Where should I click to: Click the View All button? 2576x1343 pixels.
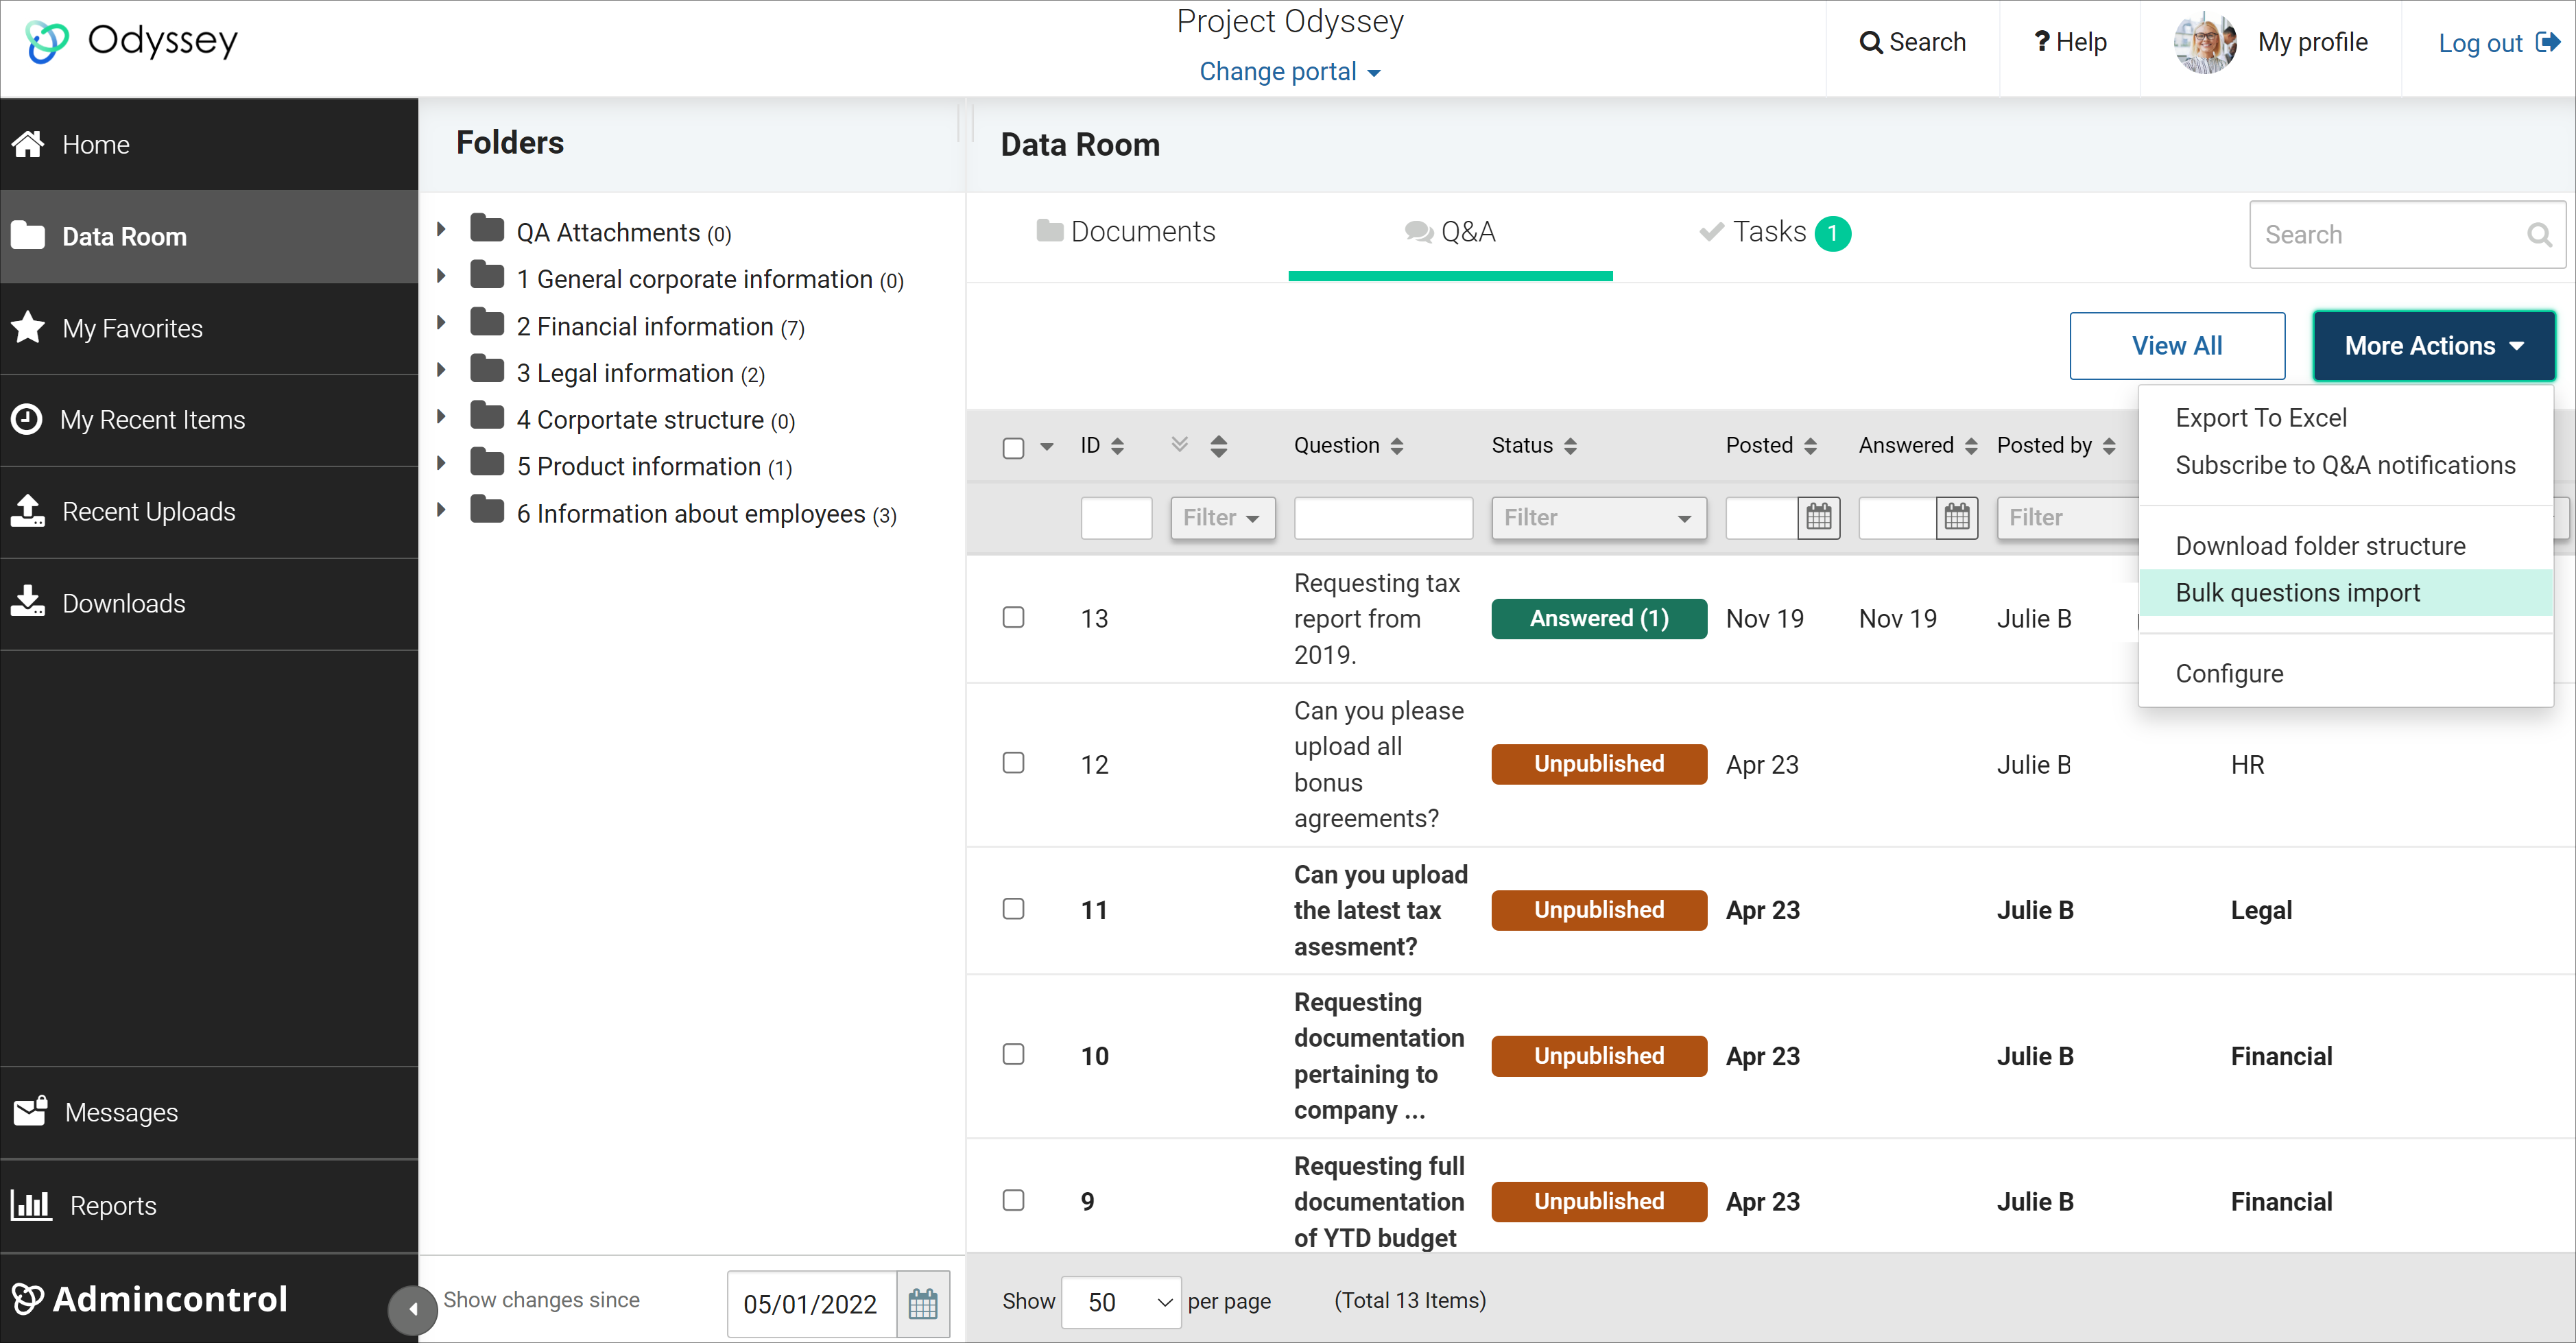2177,345
